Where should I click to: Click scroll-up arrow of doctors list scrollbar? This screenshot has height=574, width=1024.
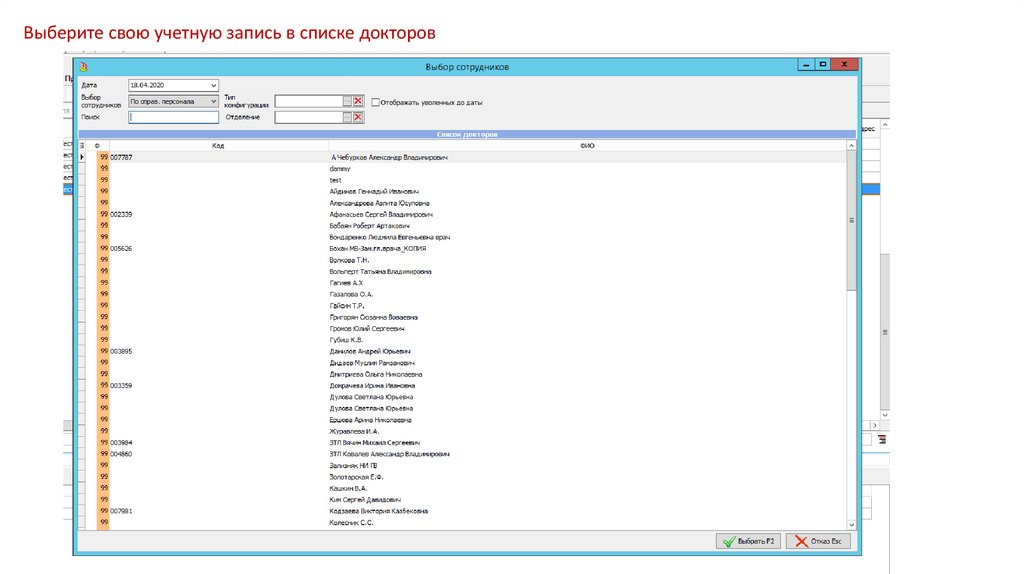coord(852,146)
